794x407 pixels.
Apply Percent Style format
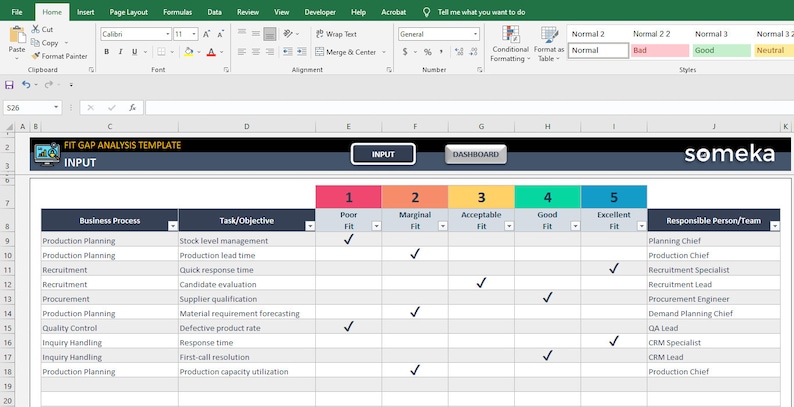[427, 52]
